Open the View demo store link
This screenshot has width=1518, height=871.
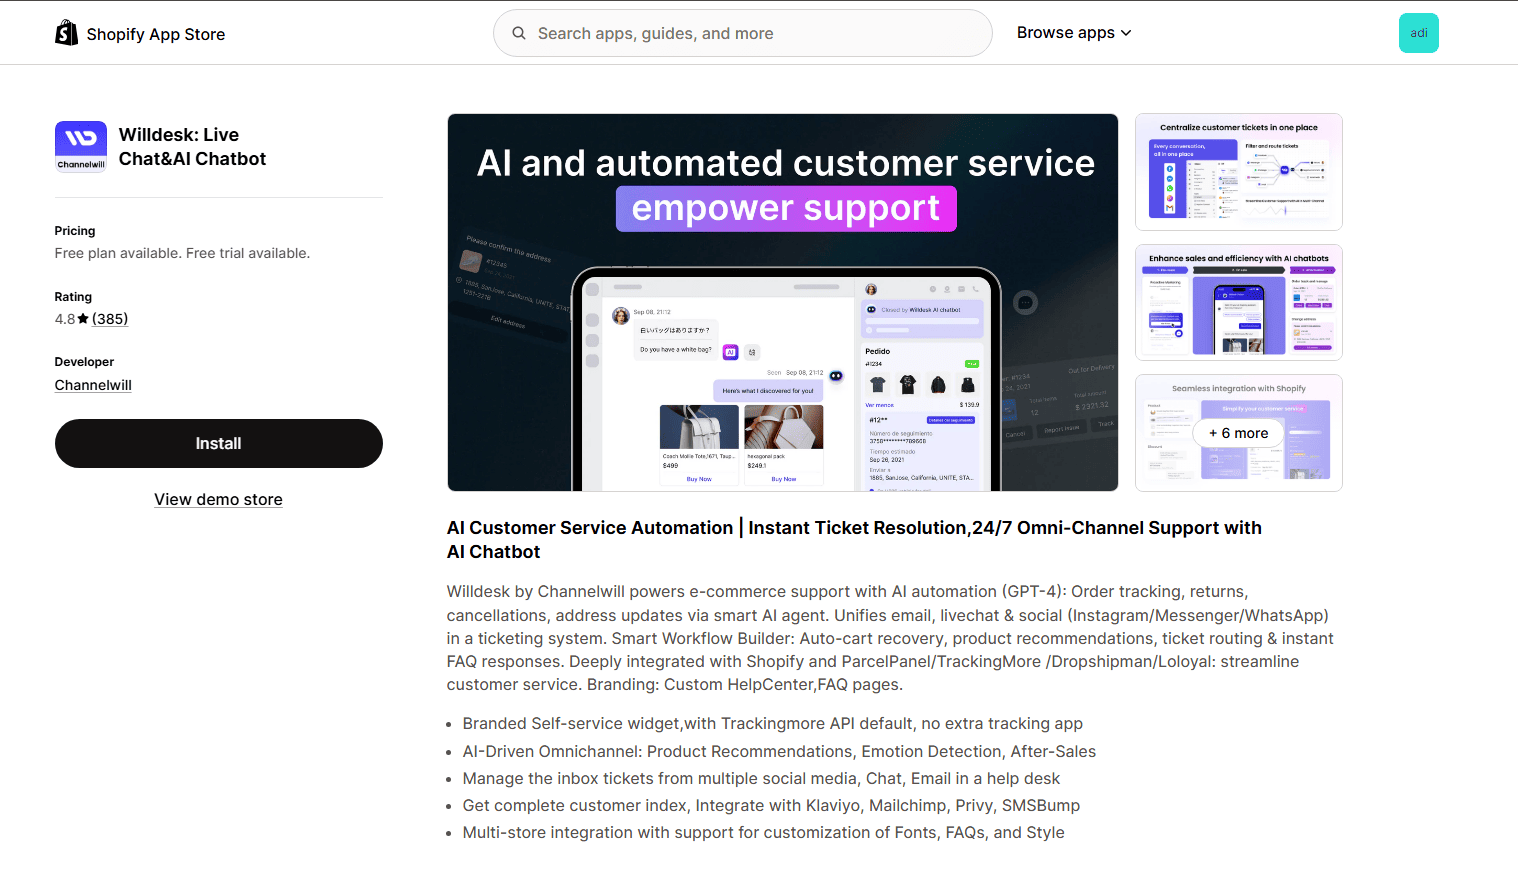click(218, 499)
